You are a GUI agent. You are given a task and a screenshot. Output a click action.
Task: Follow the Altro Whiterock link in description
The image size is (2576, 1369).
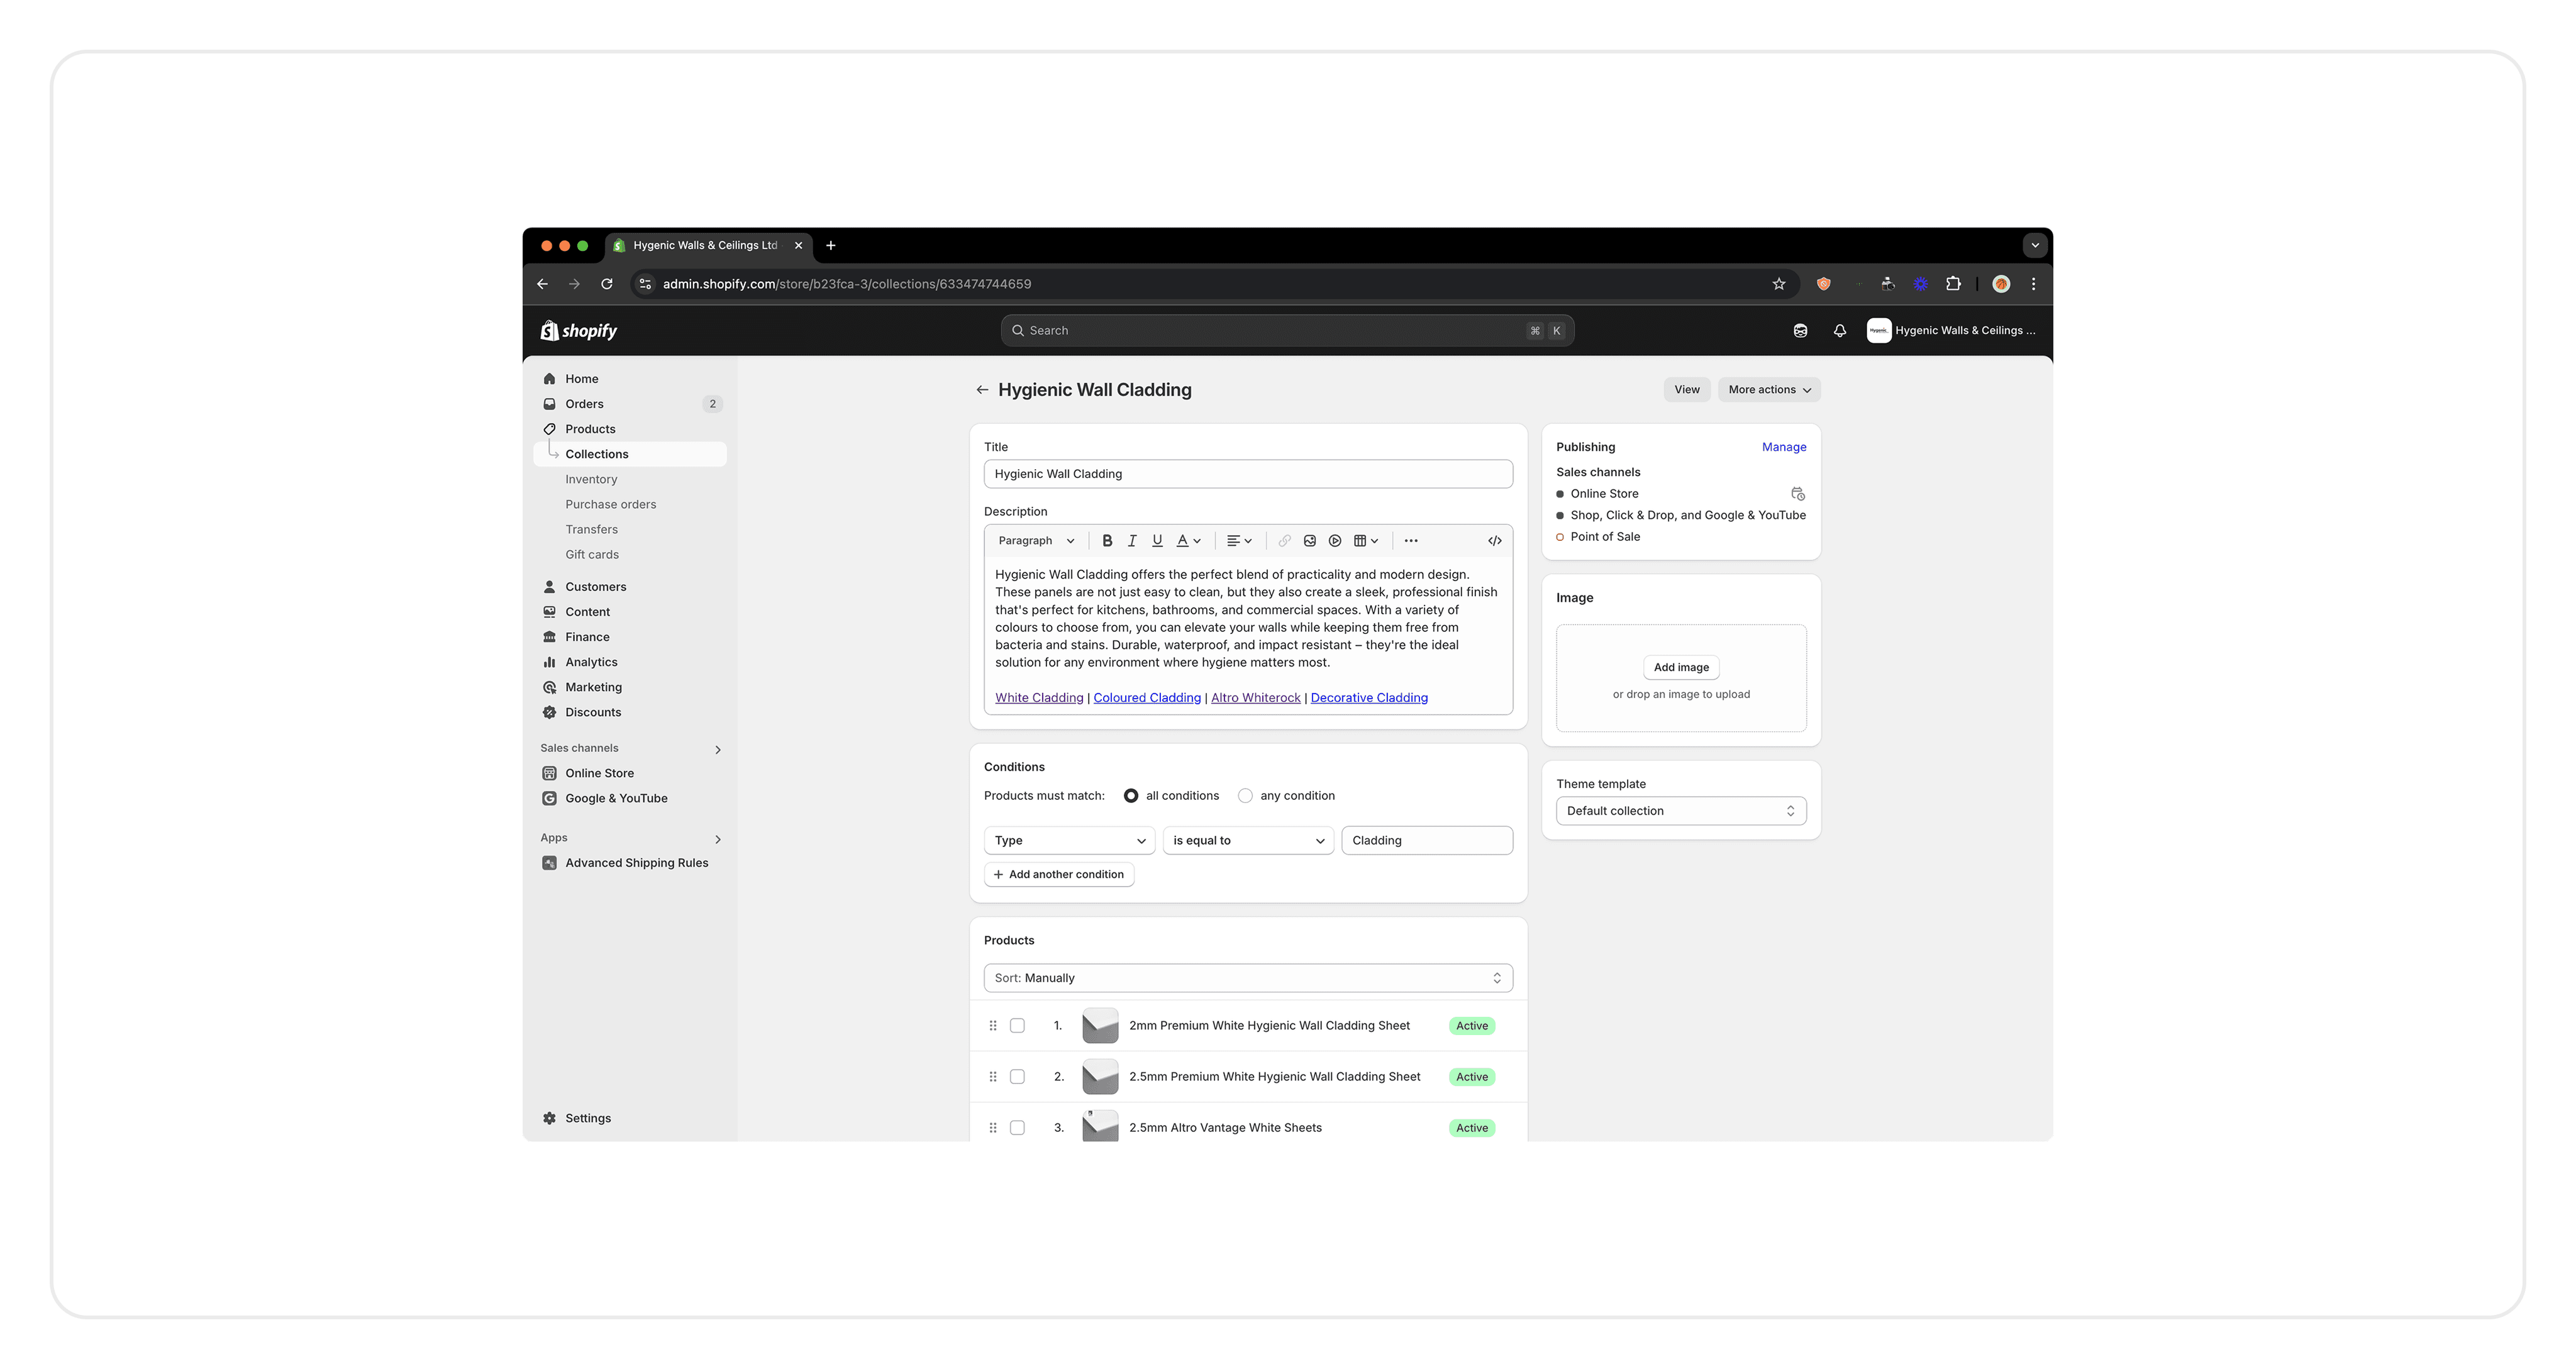(1256, 698)
